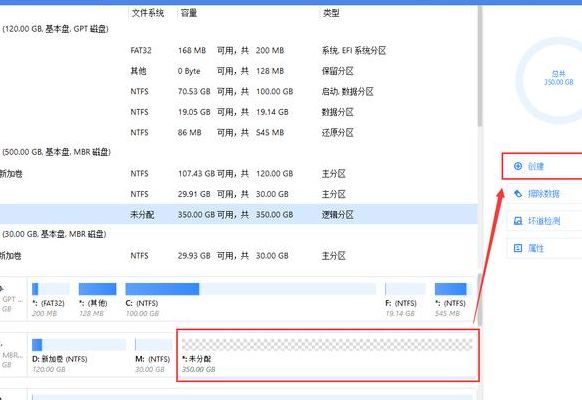The height and width of the screenshot is (400, 582).
Task: Select the FAT32 200 MB partition block
Action: (x=50, y=299)
